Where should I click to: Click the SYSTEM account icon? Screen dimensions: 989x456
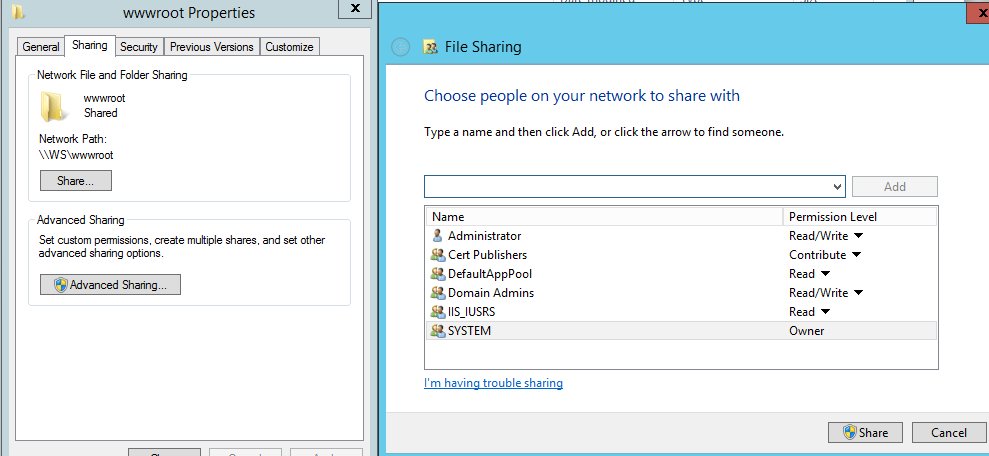pyautogui.click(x=437, y=331)
